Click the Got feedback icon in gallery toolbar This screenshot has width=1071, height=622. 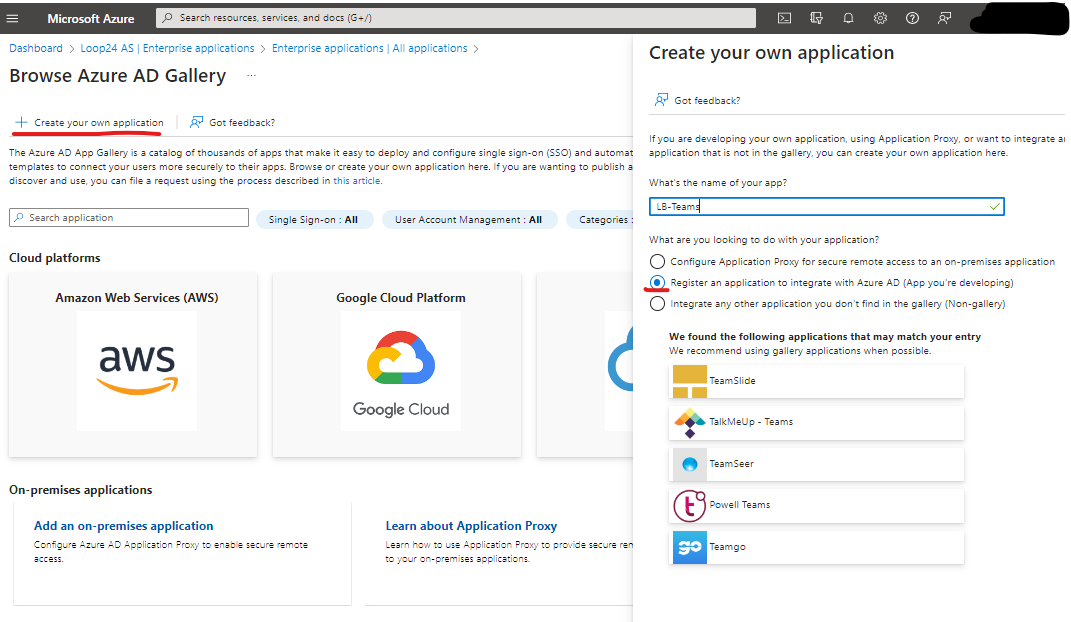click(197, 122)
